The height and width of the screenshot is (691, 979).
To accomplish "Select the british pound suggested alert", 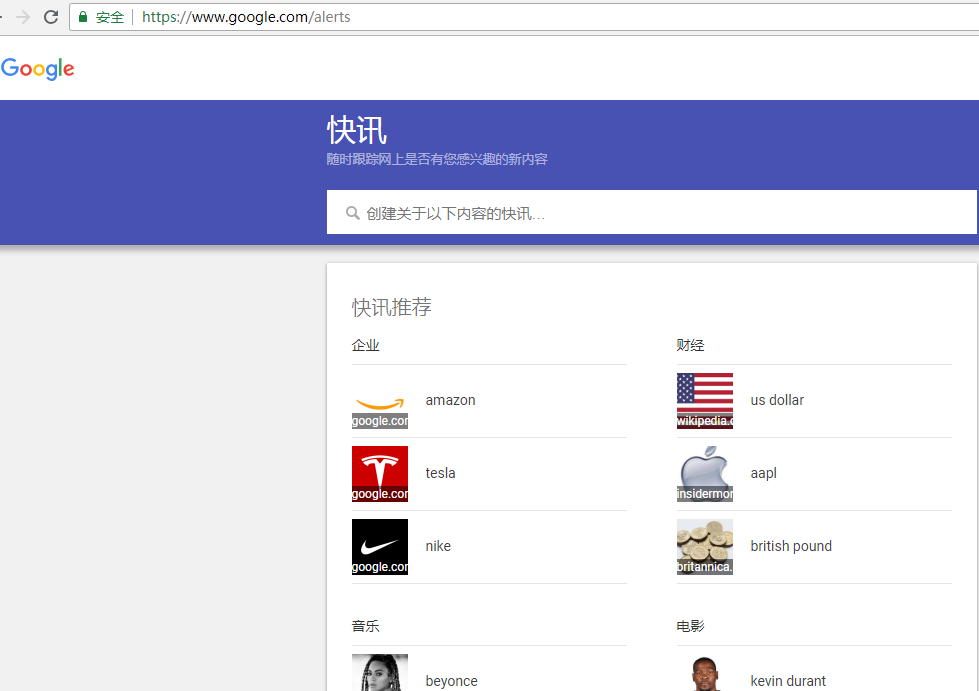I will point(791,546).
